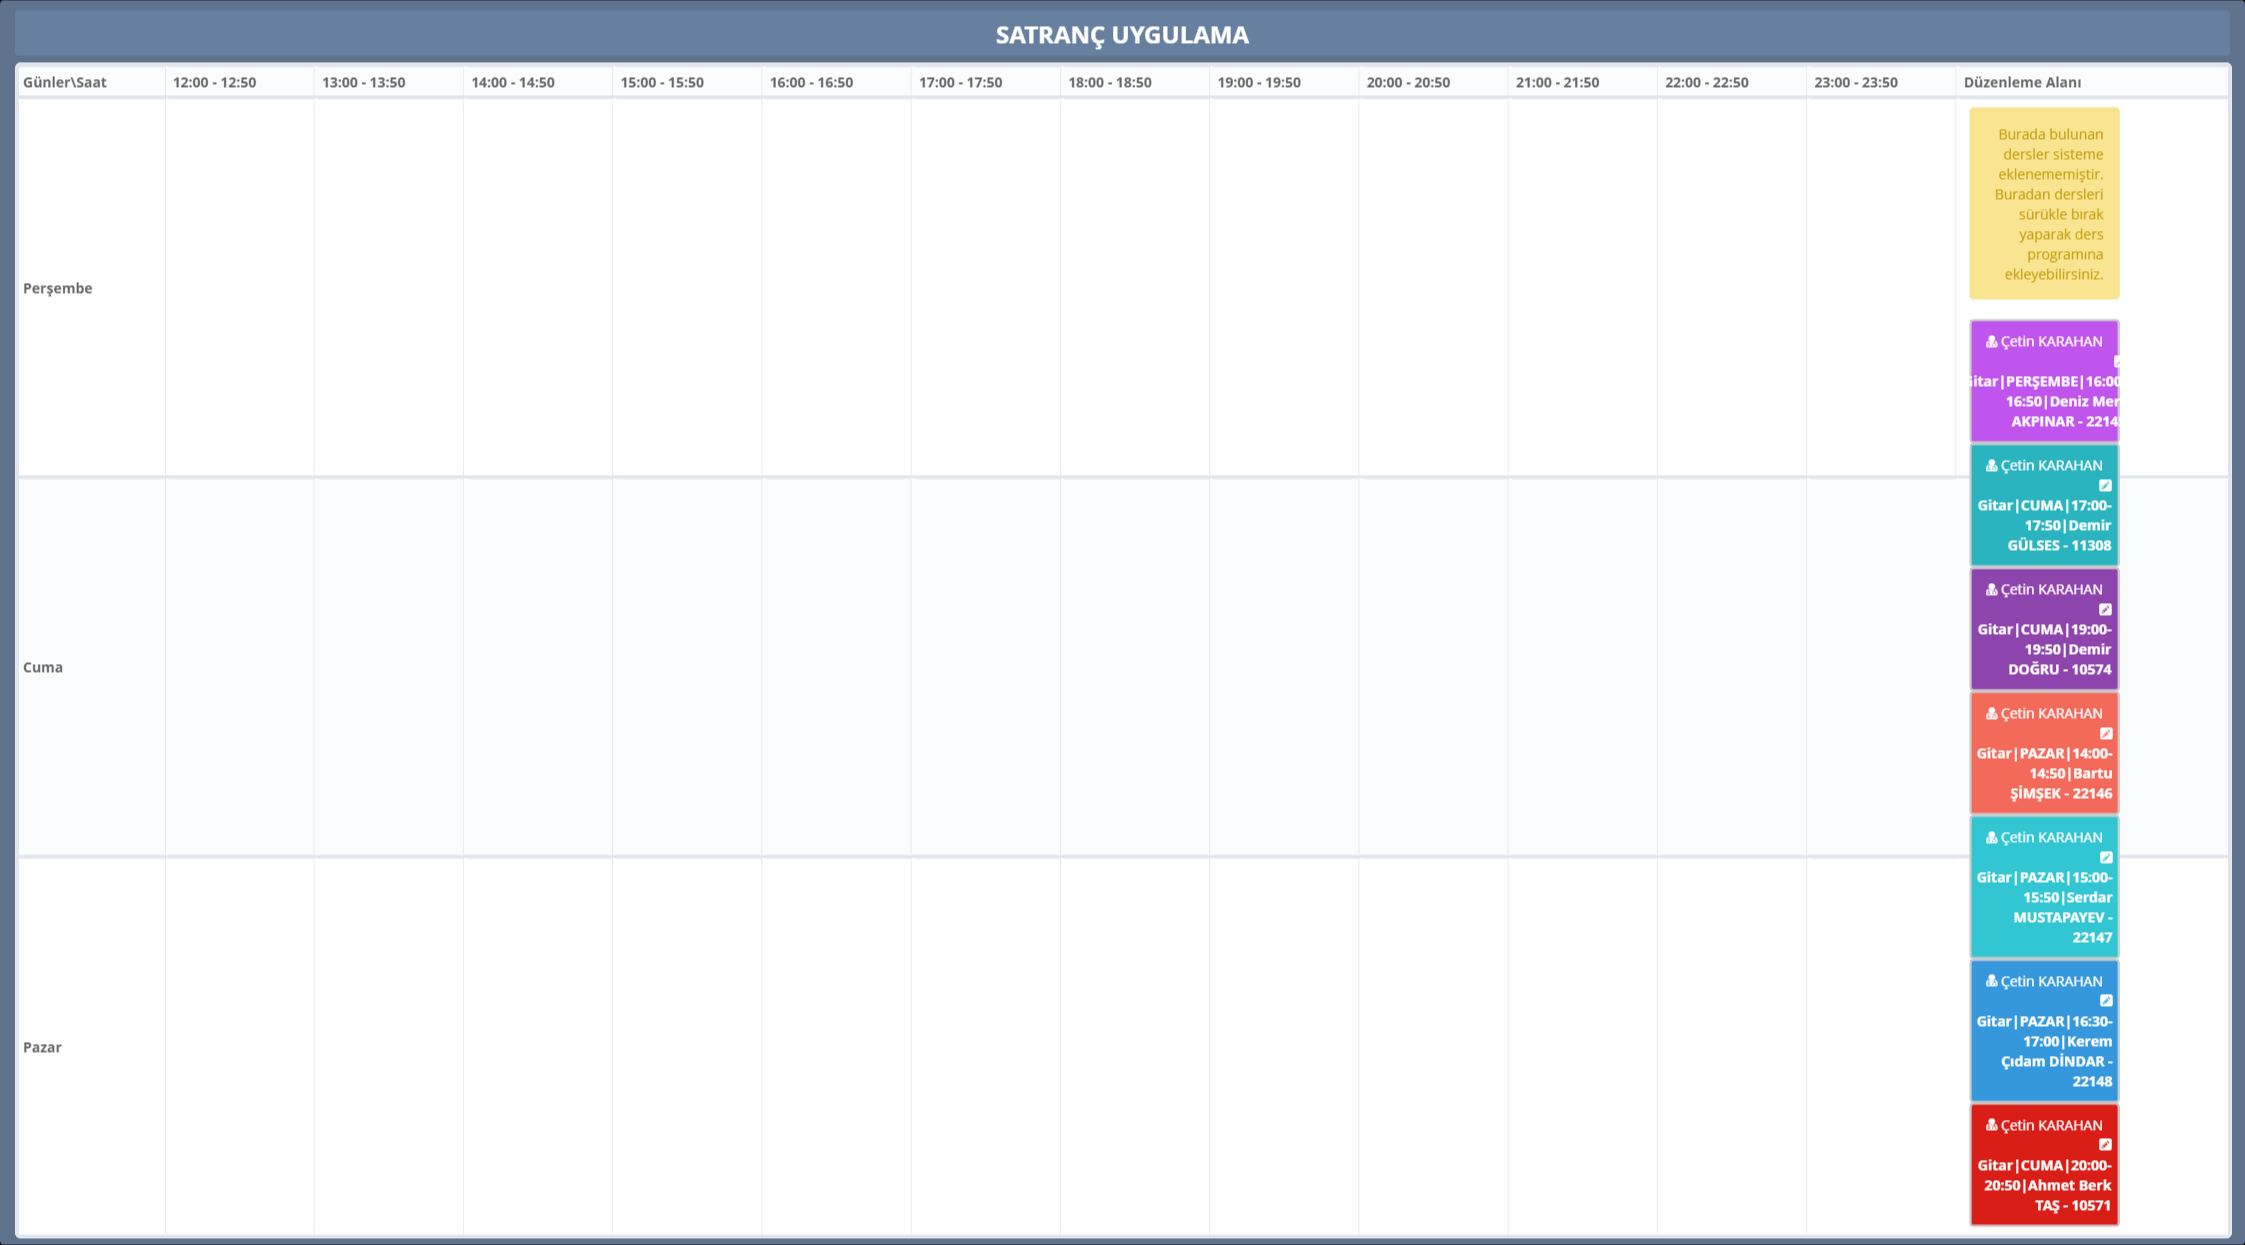The width and height of the screenshot is (2245, 1245).
Task: Edit the Bartu ŞİMŞEK Pazar 14:00 lesson
Action: (2106, 733)
